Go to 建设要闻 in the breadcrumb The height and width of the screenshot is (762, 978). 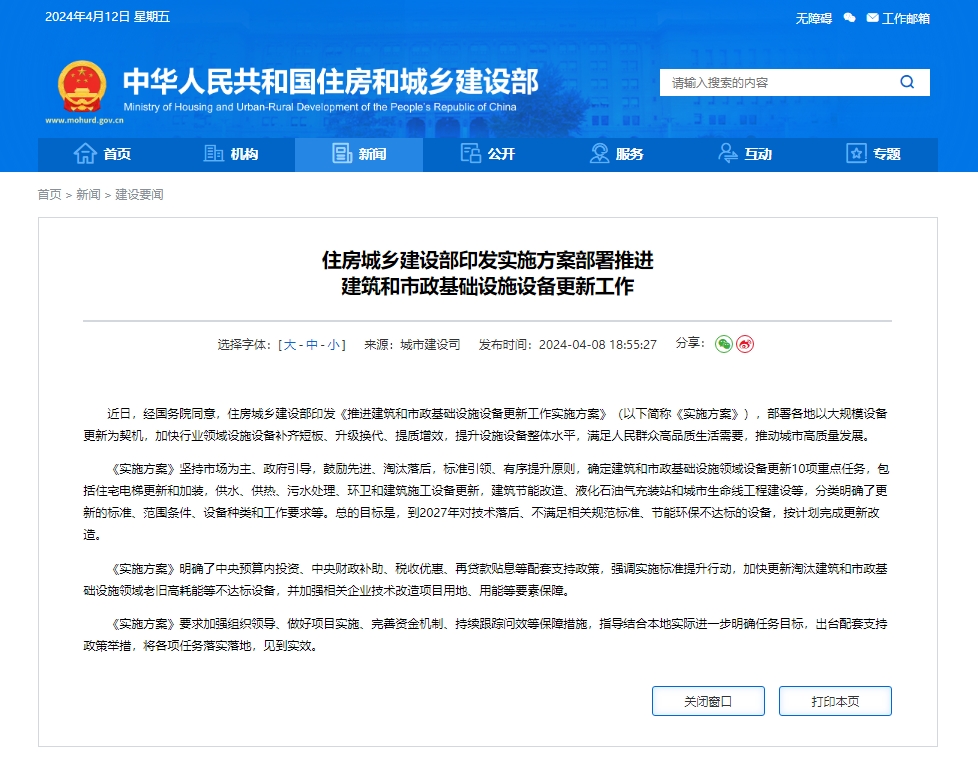tap(139, 195)
